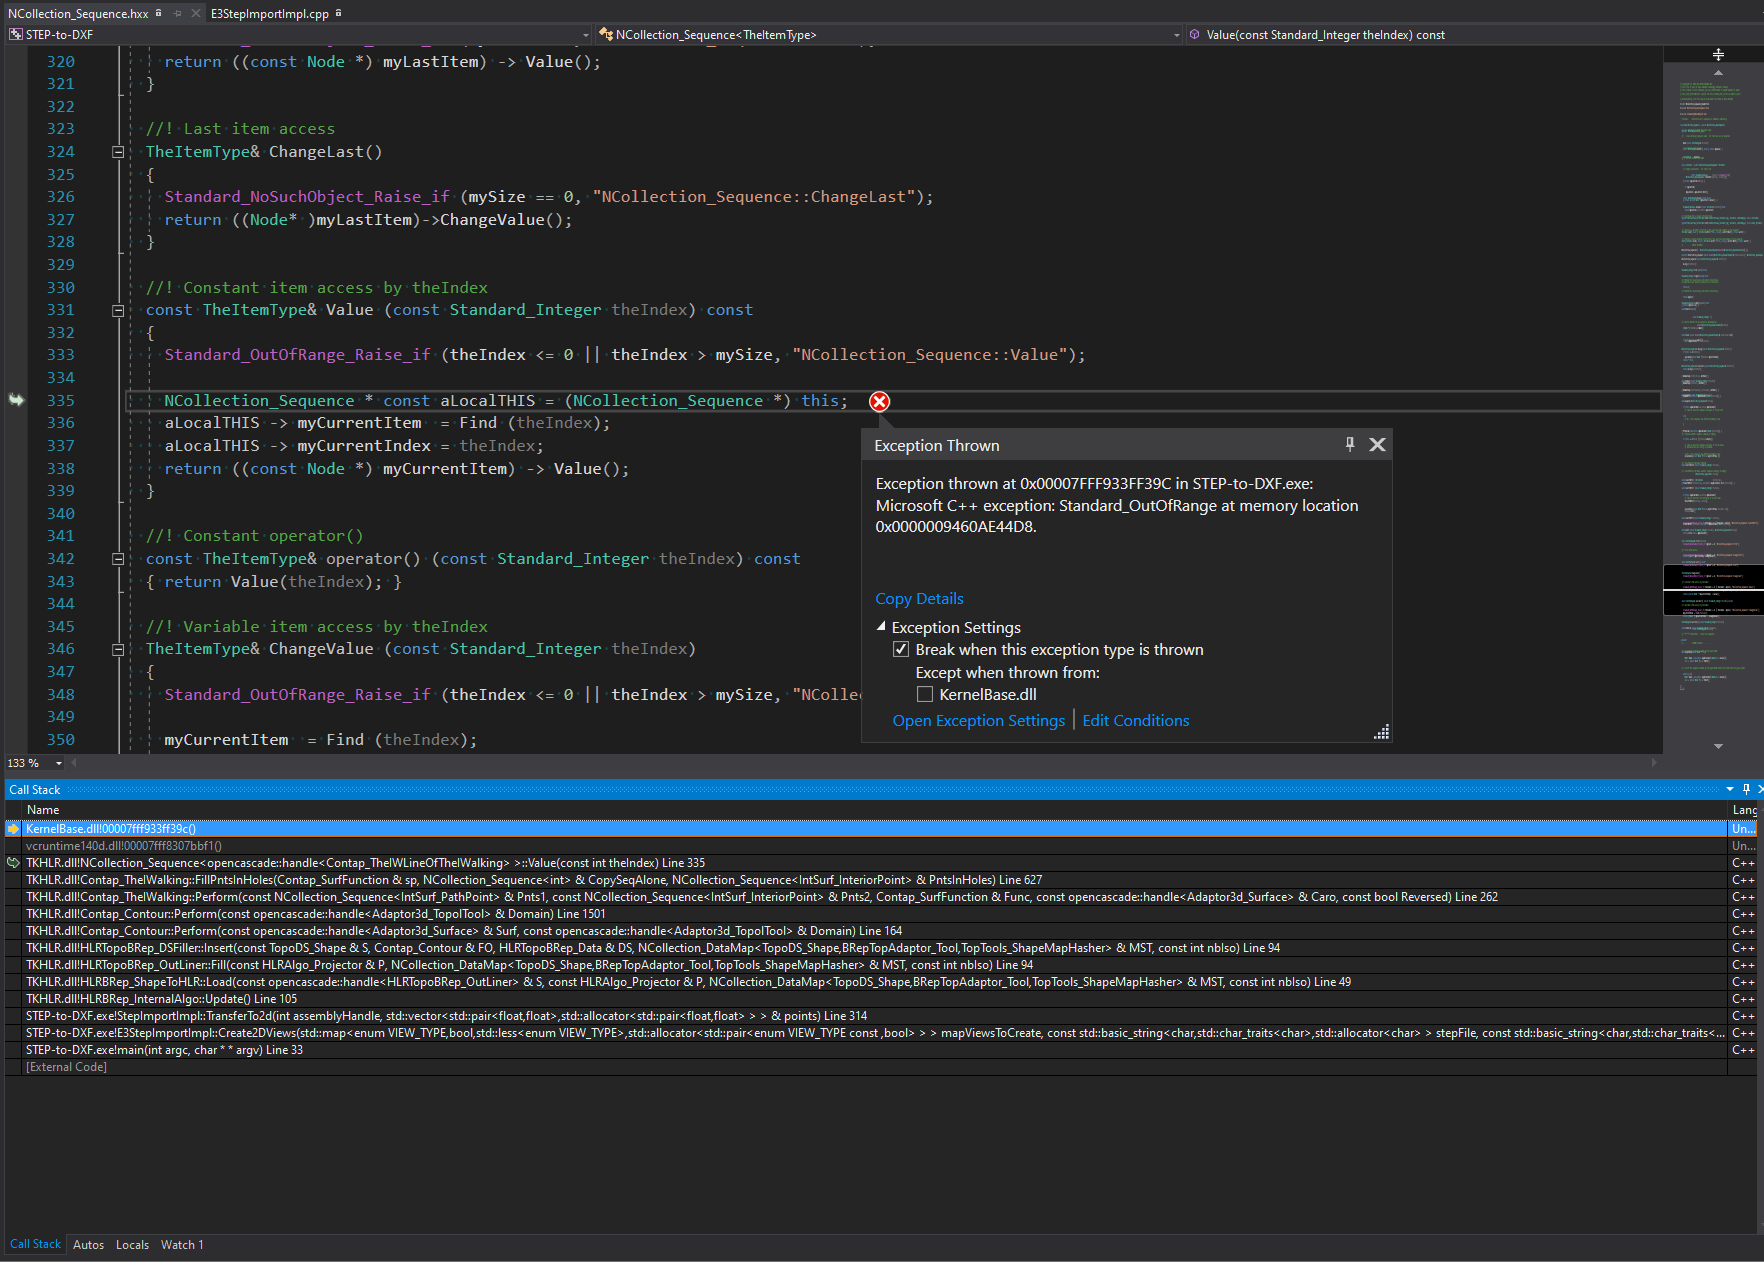Click the scroll-up arrow of the editor scrollbar

[x=1718, y=72]
